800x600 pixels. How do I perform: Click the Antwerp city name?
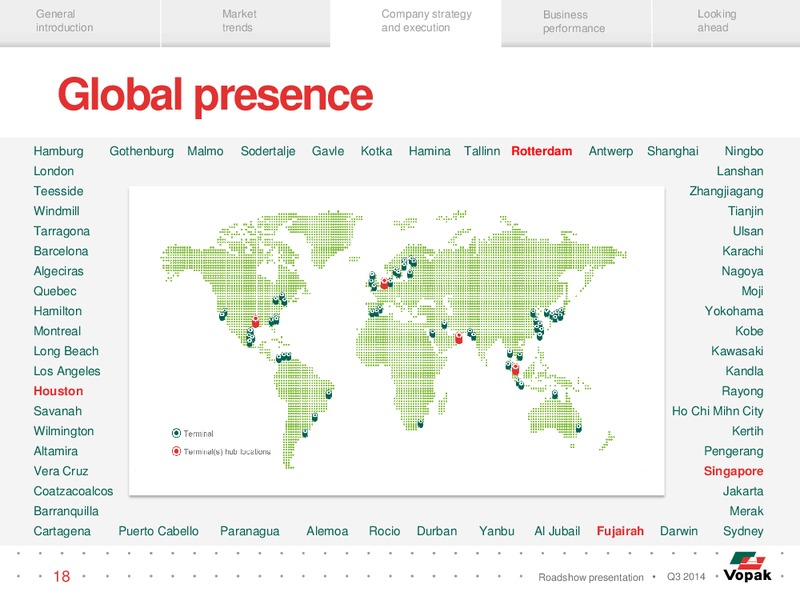click(x=611, y=151)
